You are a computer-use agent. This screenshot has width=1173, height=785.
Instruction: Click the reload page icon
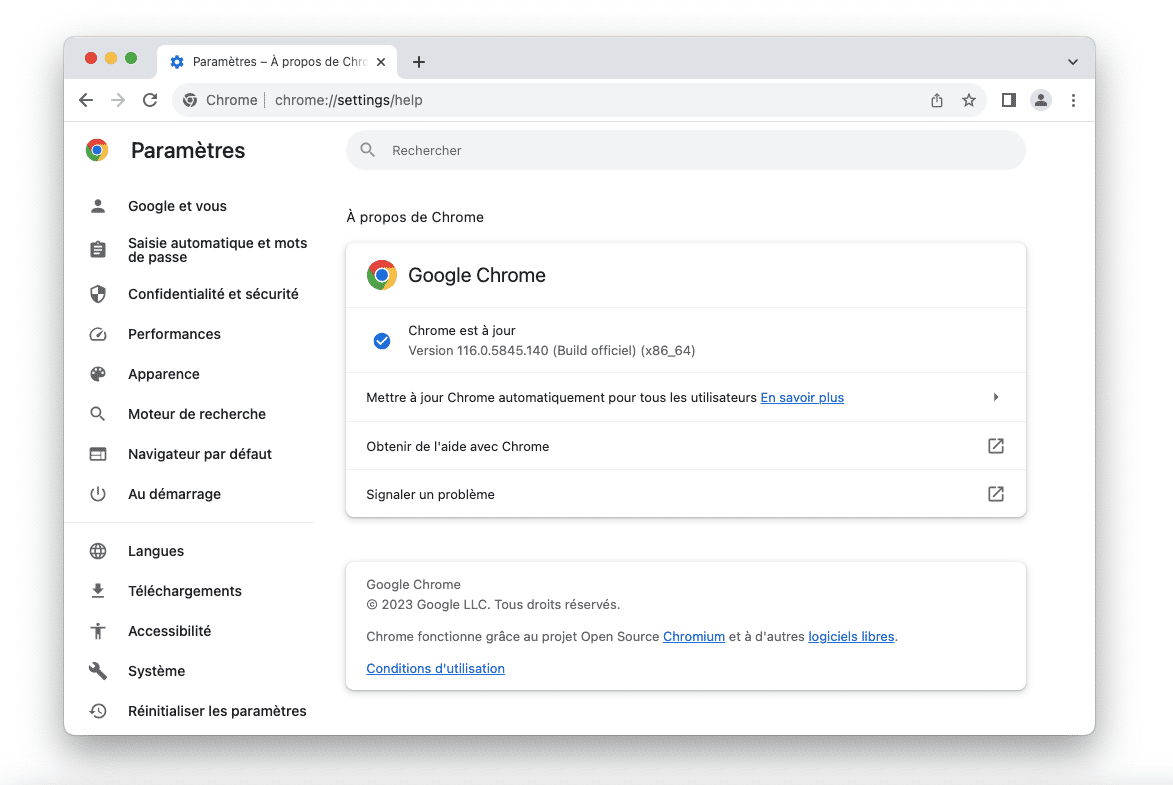150,100
